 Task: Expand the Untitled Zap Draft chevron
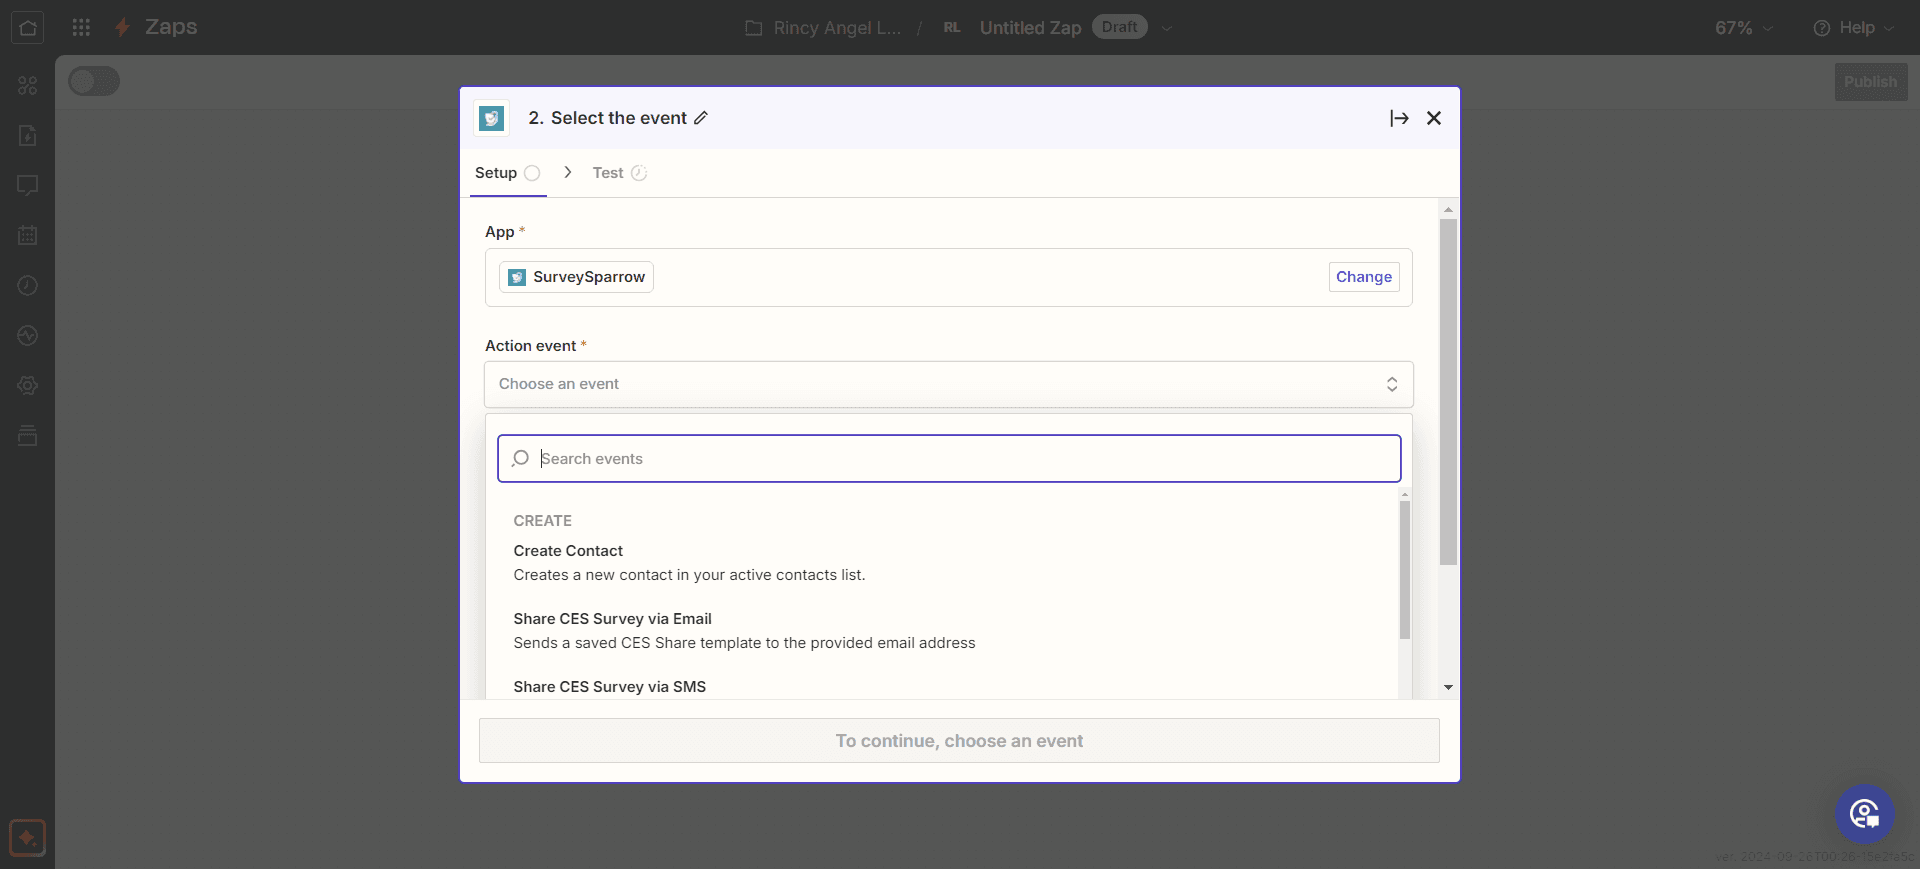click(1166, 28)
